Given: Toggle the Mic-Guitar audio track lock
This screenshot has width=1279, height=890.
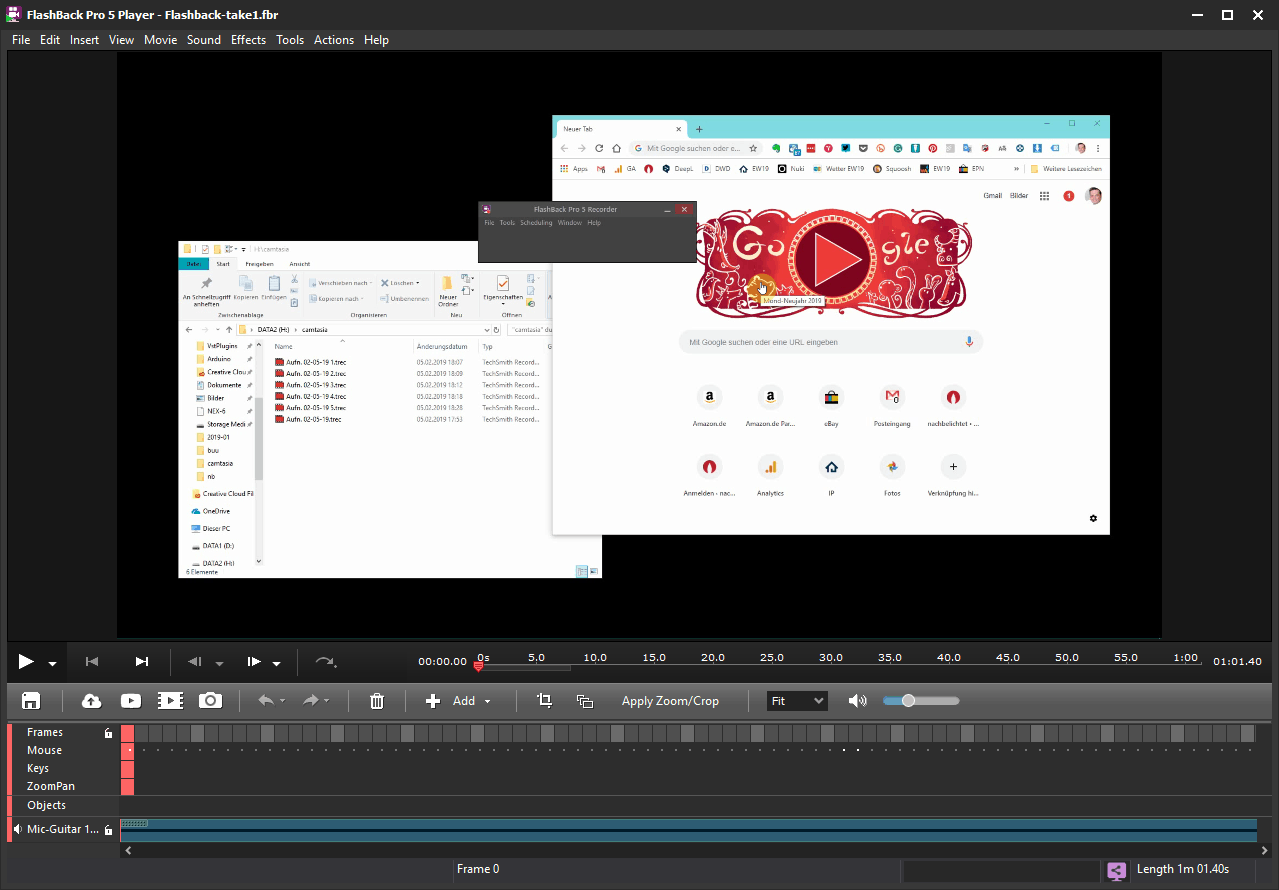Looking at the screenshot, I should pyautogui.click(x=109, y=830).
